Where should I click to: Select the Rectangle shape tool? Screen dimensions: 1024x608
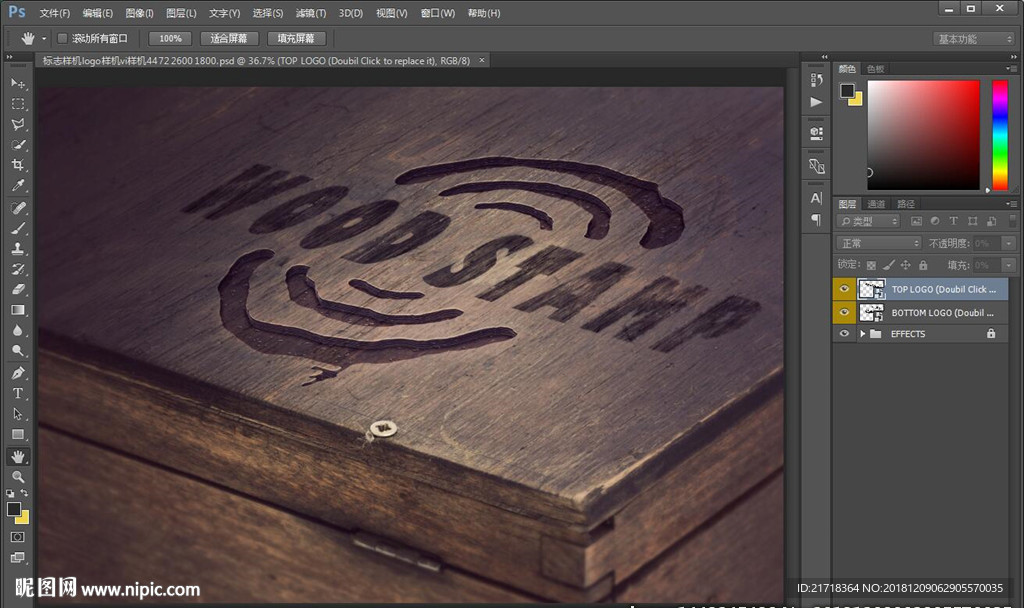(x=18, y=434)
